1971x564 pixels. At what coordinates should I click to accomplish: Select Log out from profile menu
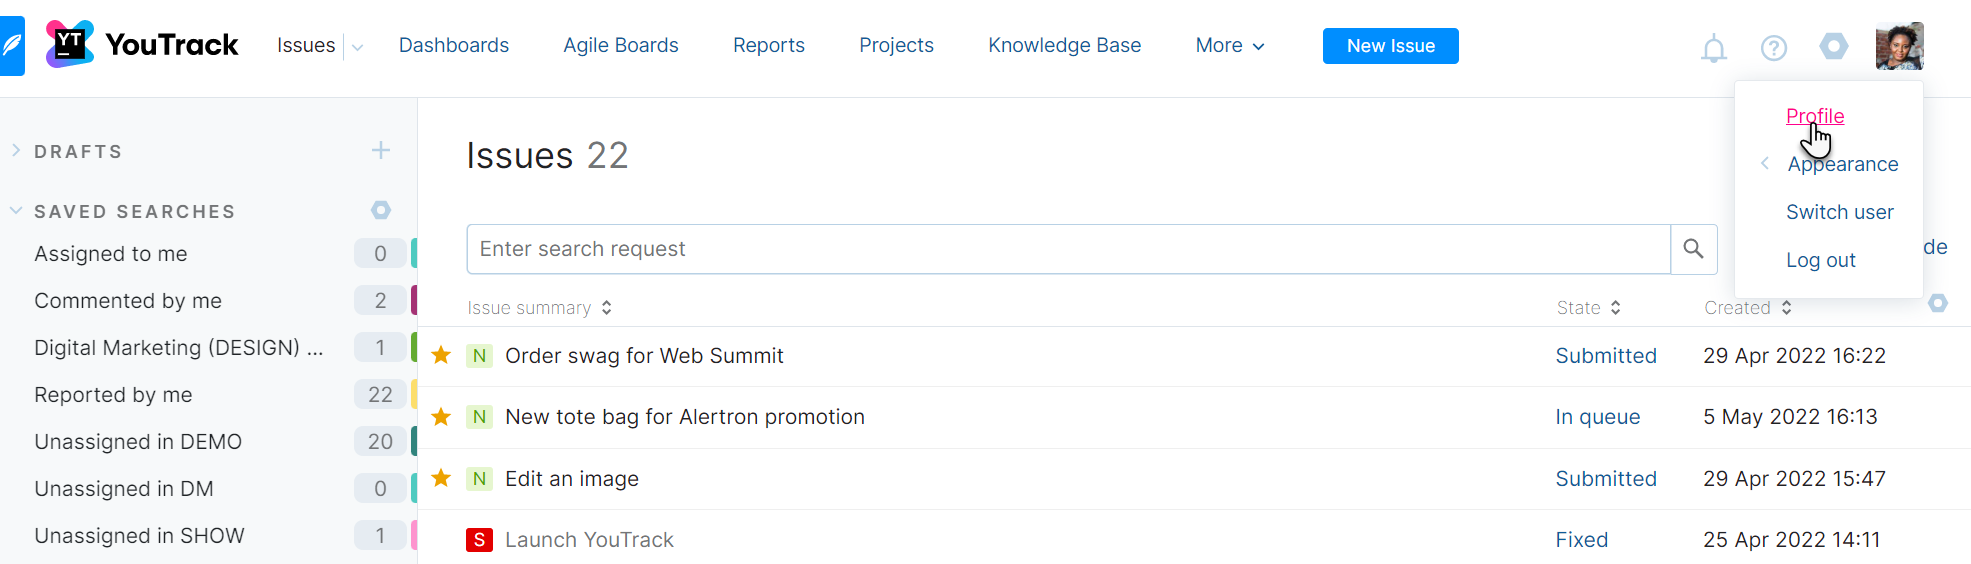[x=1820, y=260]
